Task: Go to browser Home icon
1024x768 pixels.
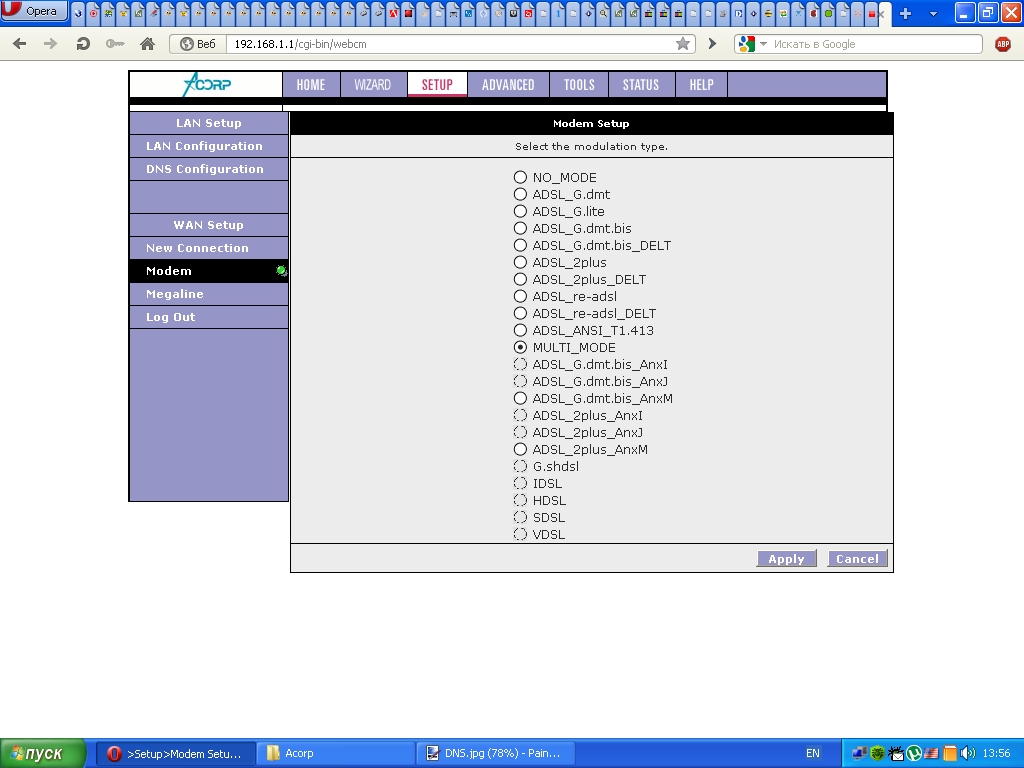Action: pos(147,44)
